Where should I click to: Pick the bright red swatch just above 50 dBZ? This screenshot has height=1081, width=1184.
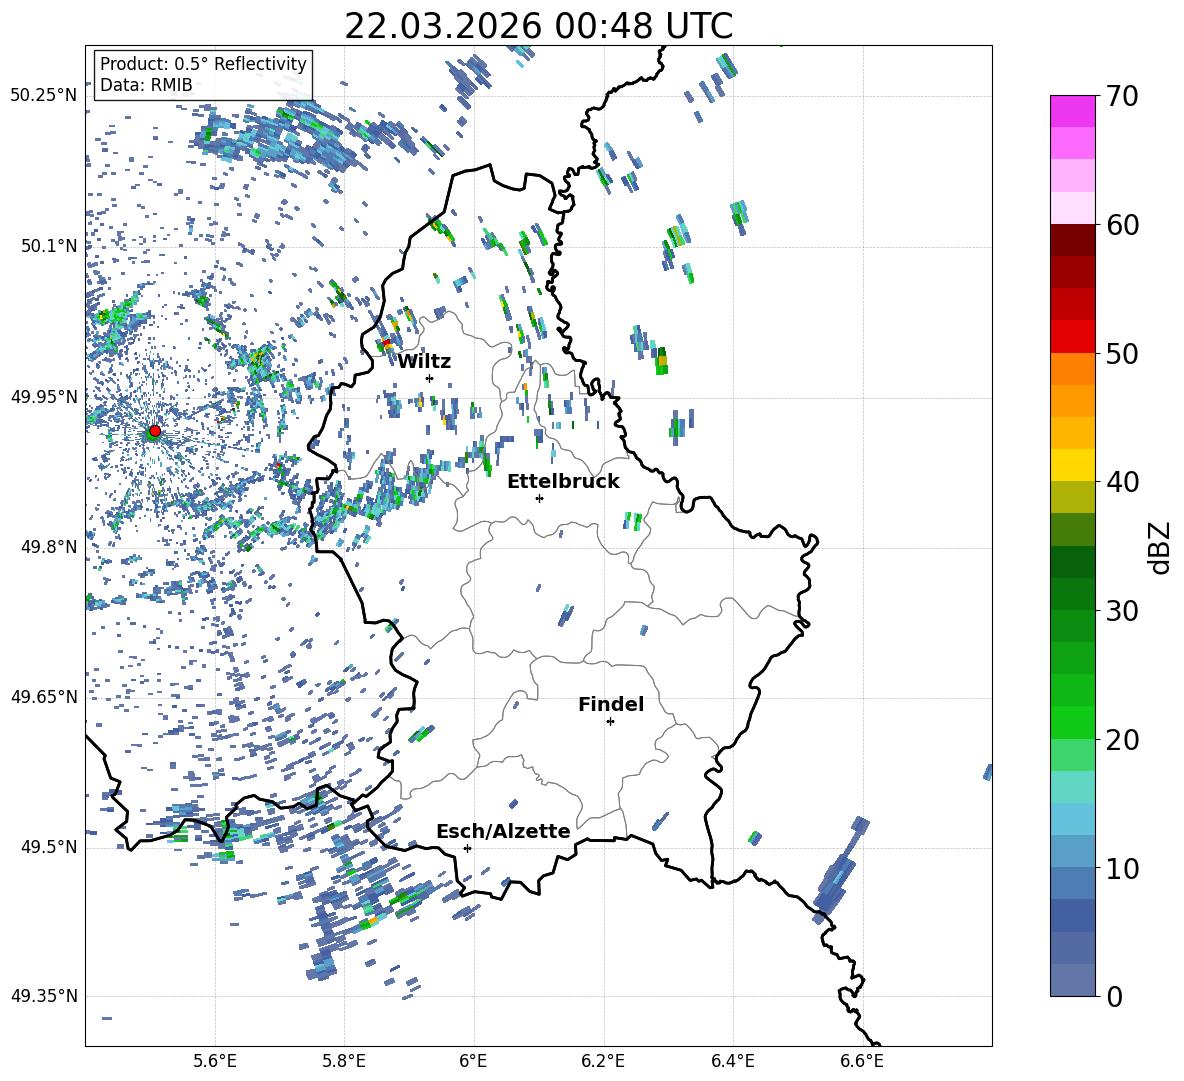tap(1073, 336)
